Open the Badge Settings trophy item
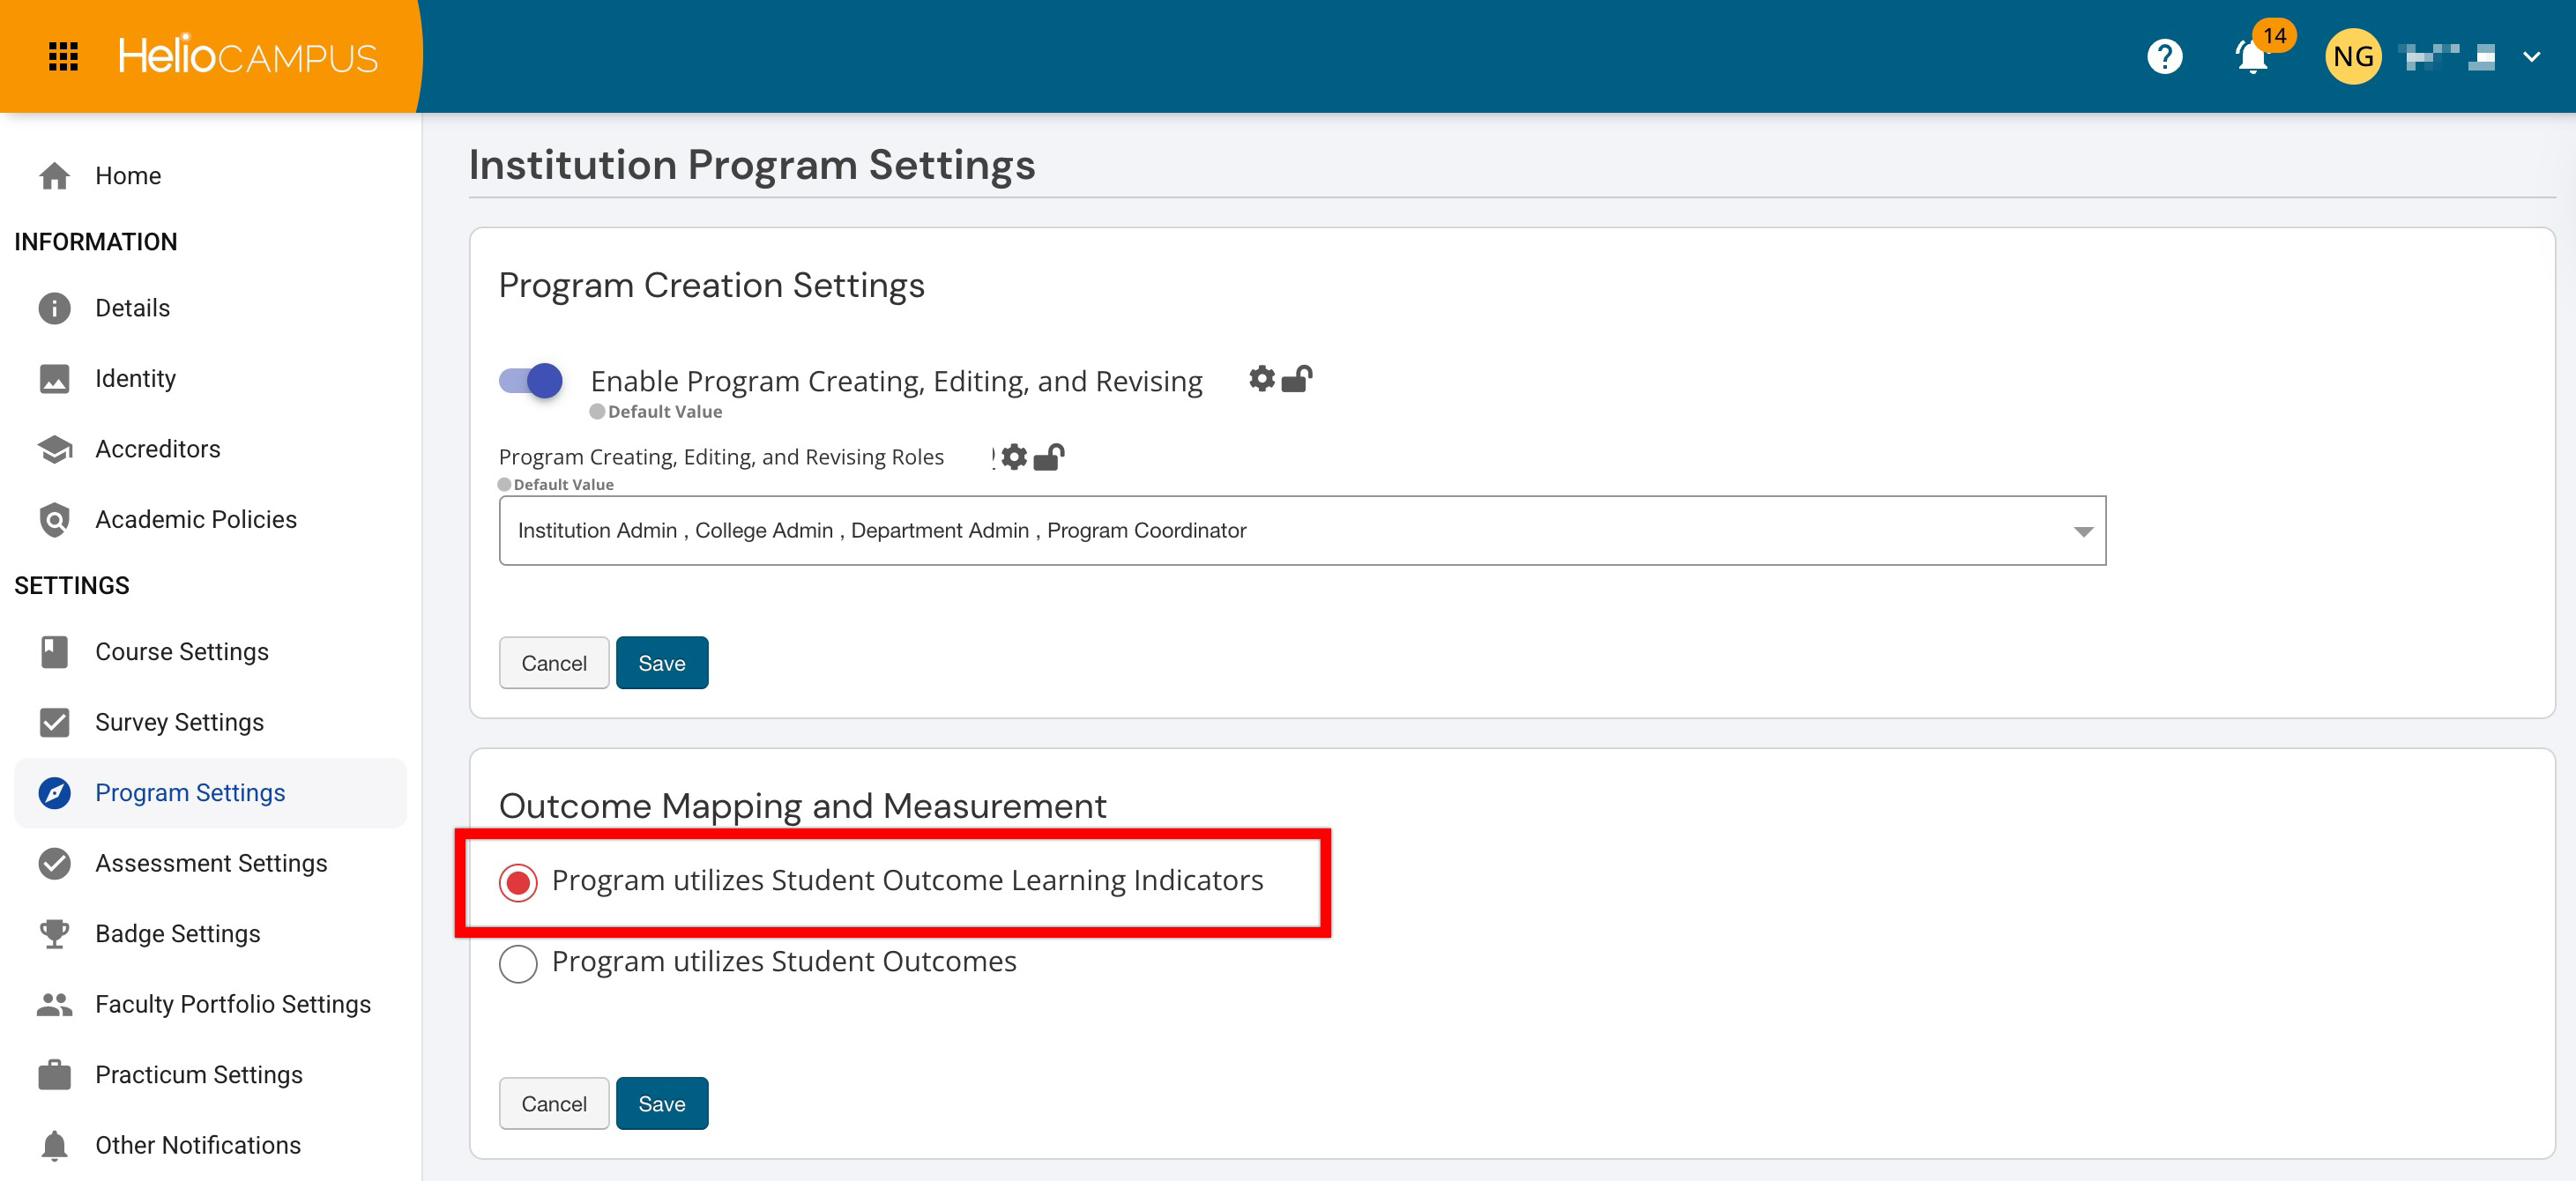 tap(177, 933)
